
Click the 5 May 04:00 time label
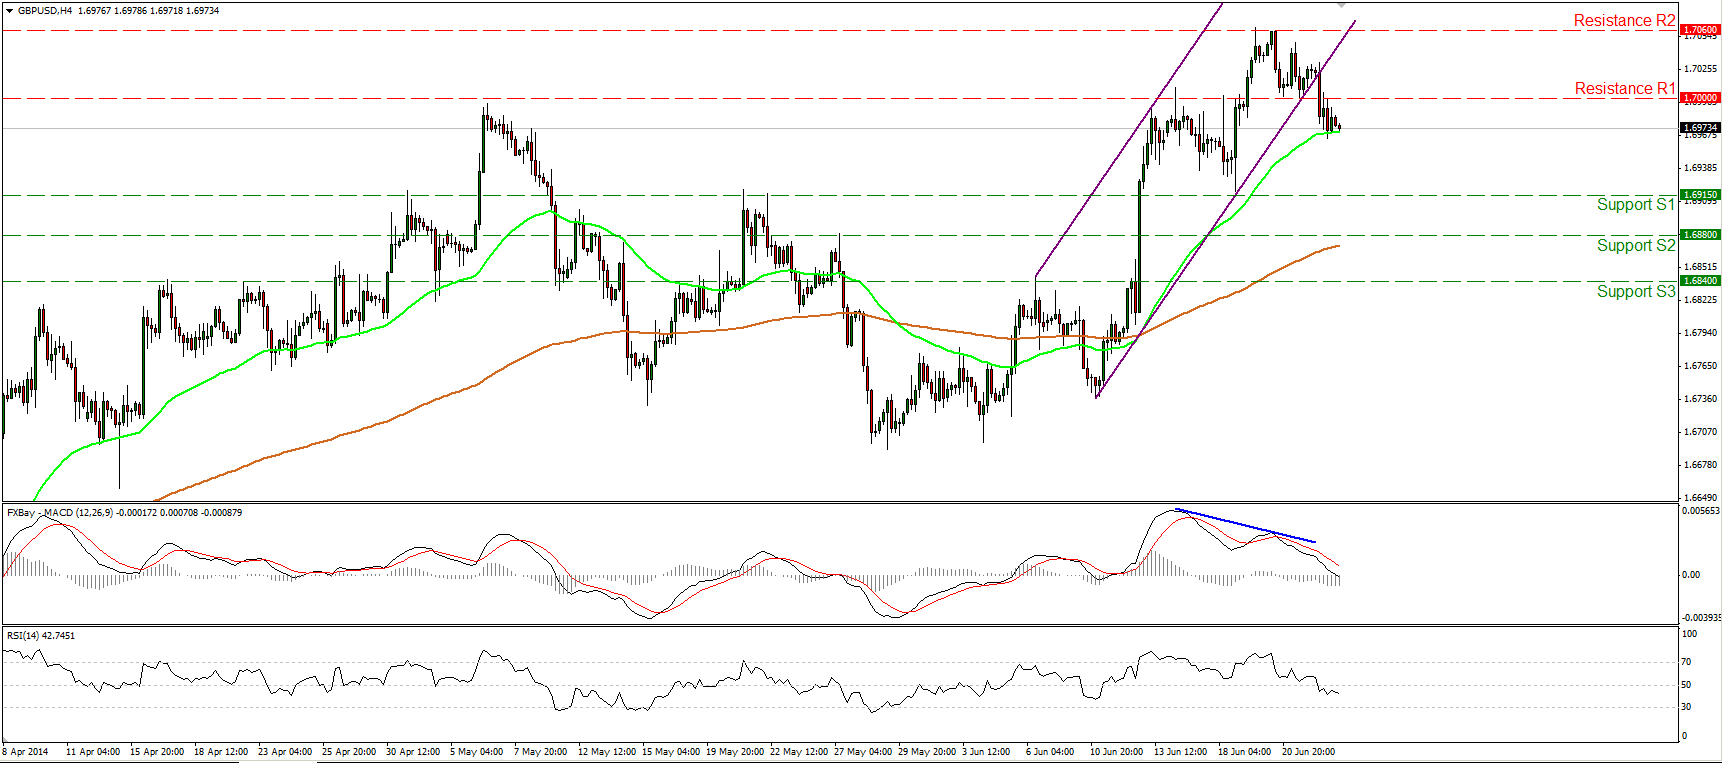pyautogui.click(x=477, y=752)
